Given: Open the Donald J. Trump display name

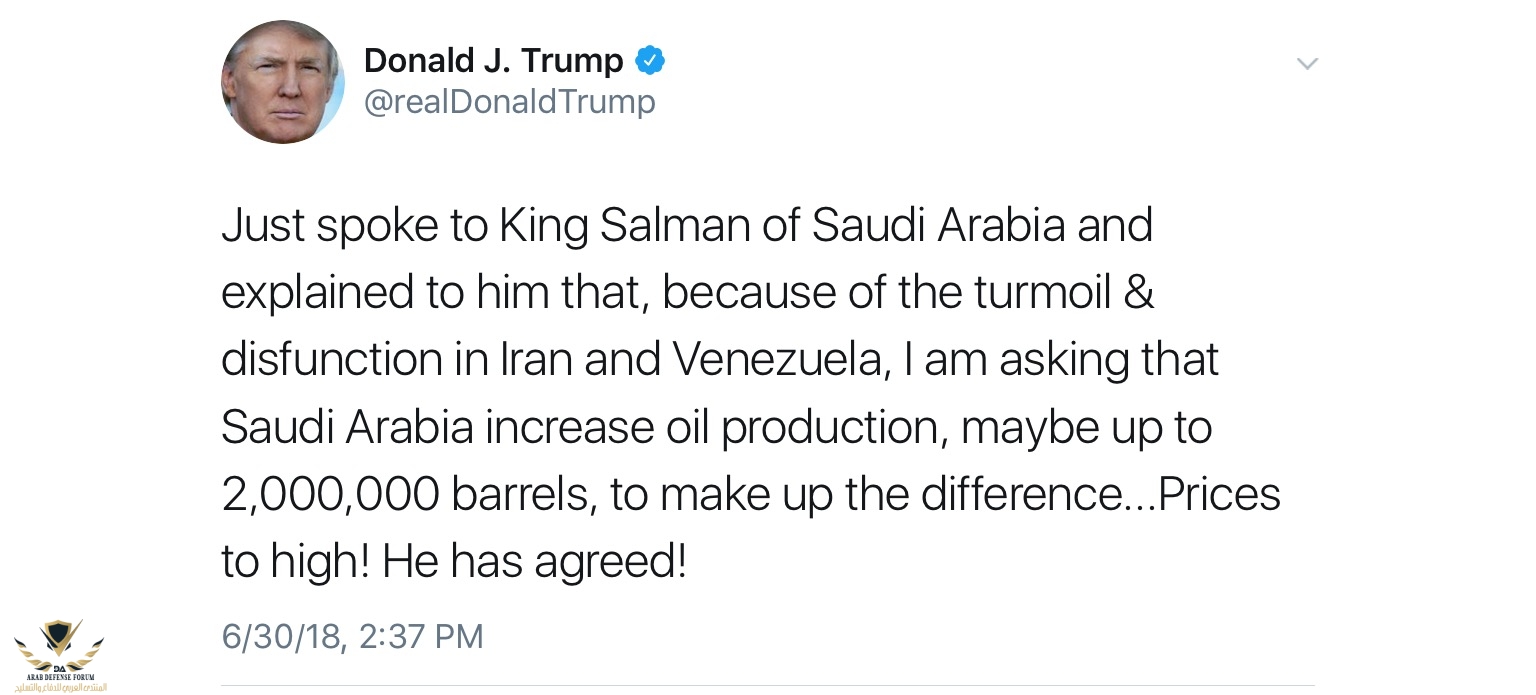Looking at the screenshot, I should [x=493, y=61].
